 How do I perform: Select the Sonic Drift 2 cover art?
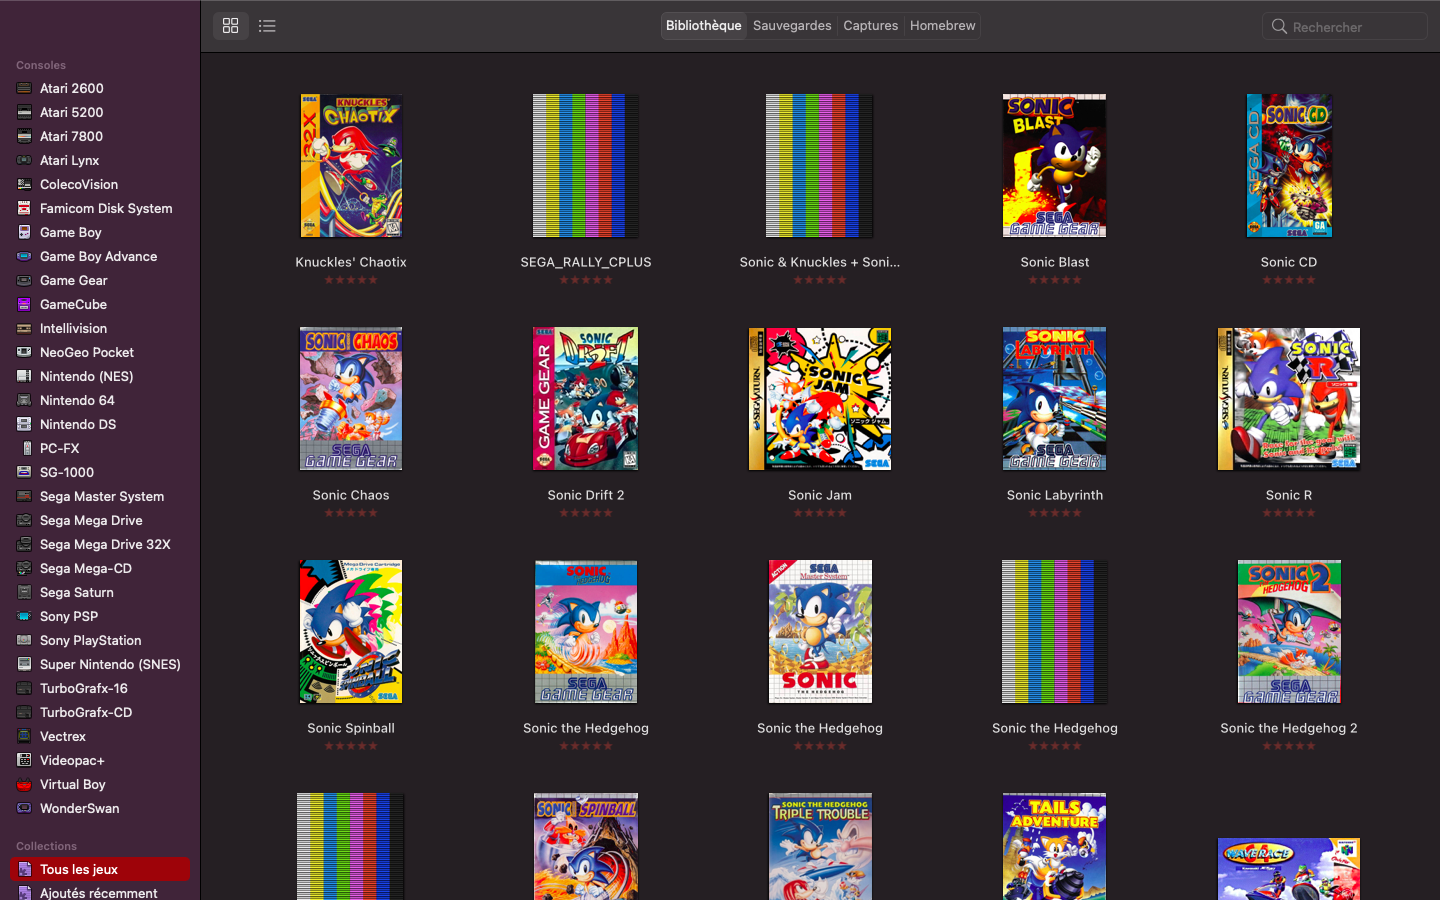tap(586, 399)
